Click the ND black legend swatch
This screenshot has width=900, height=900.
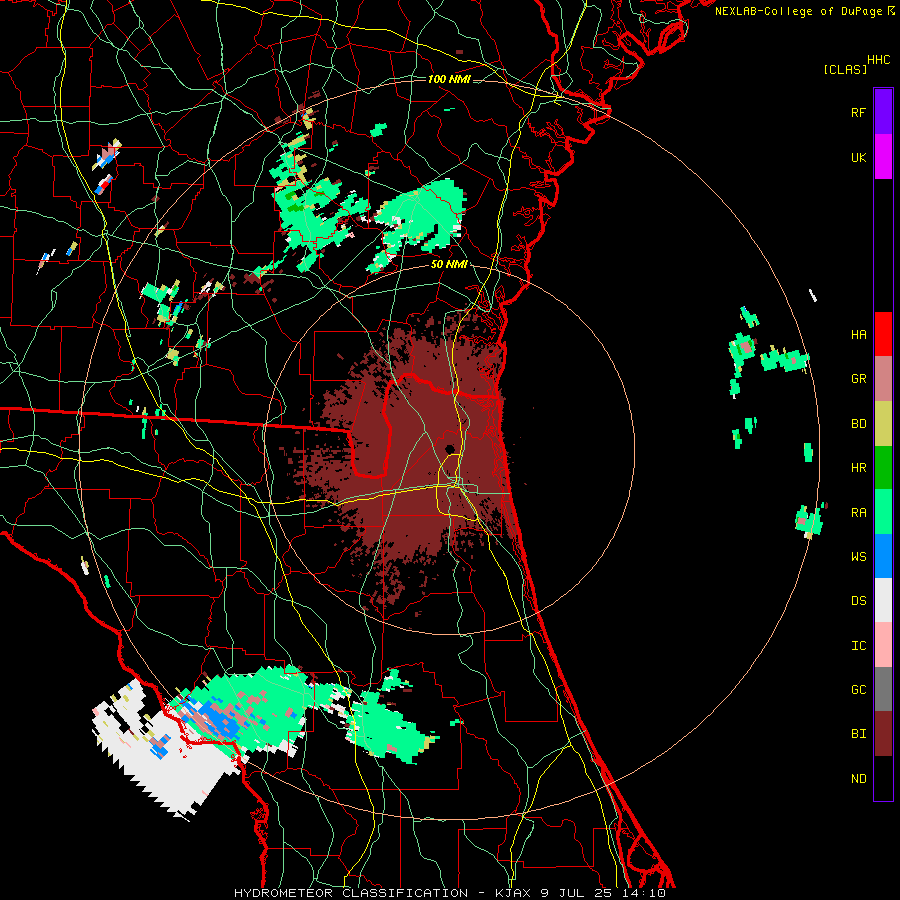coord(883,778)
